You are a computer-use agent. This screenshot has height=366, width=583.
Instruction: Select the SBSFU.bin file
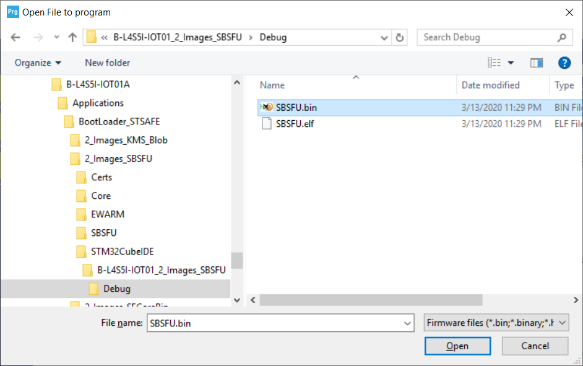(296, 107)
